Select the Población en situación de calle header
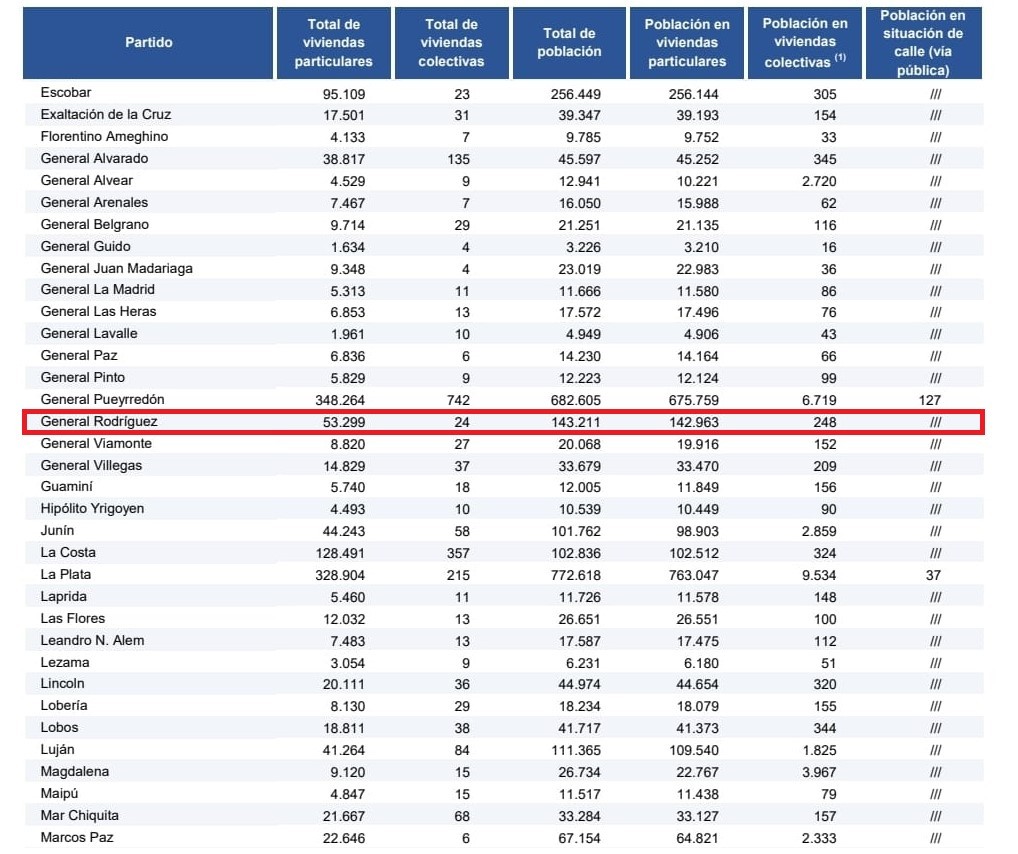This screenshot has height=854, width=1018. (923, 43)
